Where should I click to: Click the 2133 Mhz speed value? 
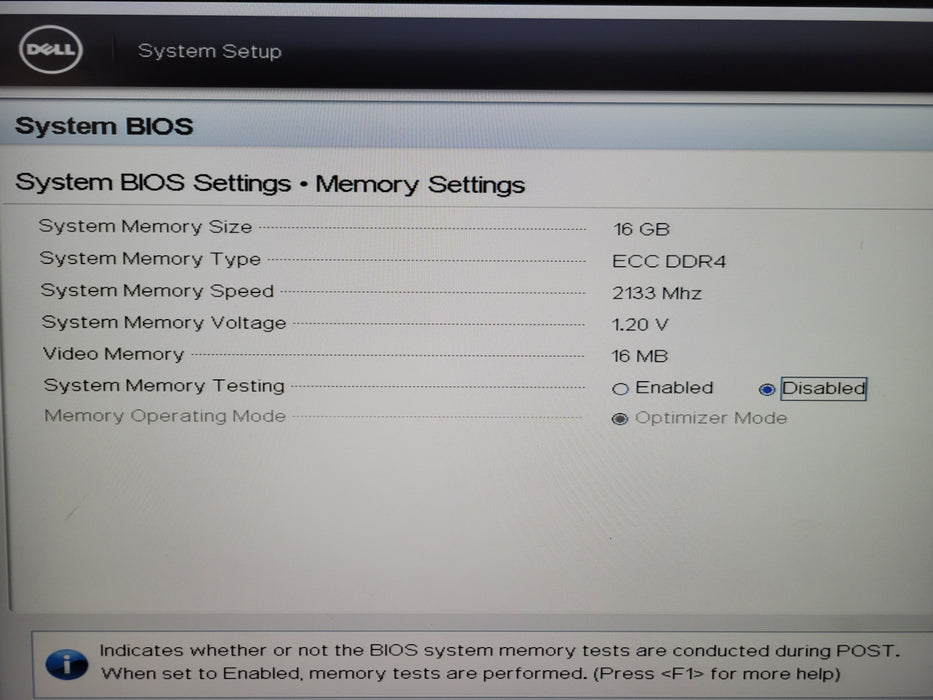point(657,293)
